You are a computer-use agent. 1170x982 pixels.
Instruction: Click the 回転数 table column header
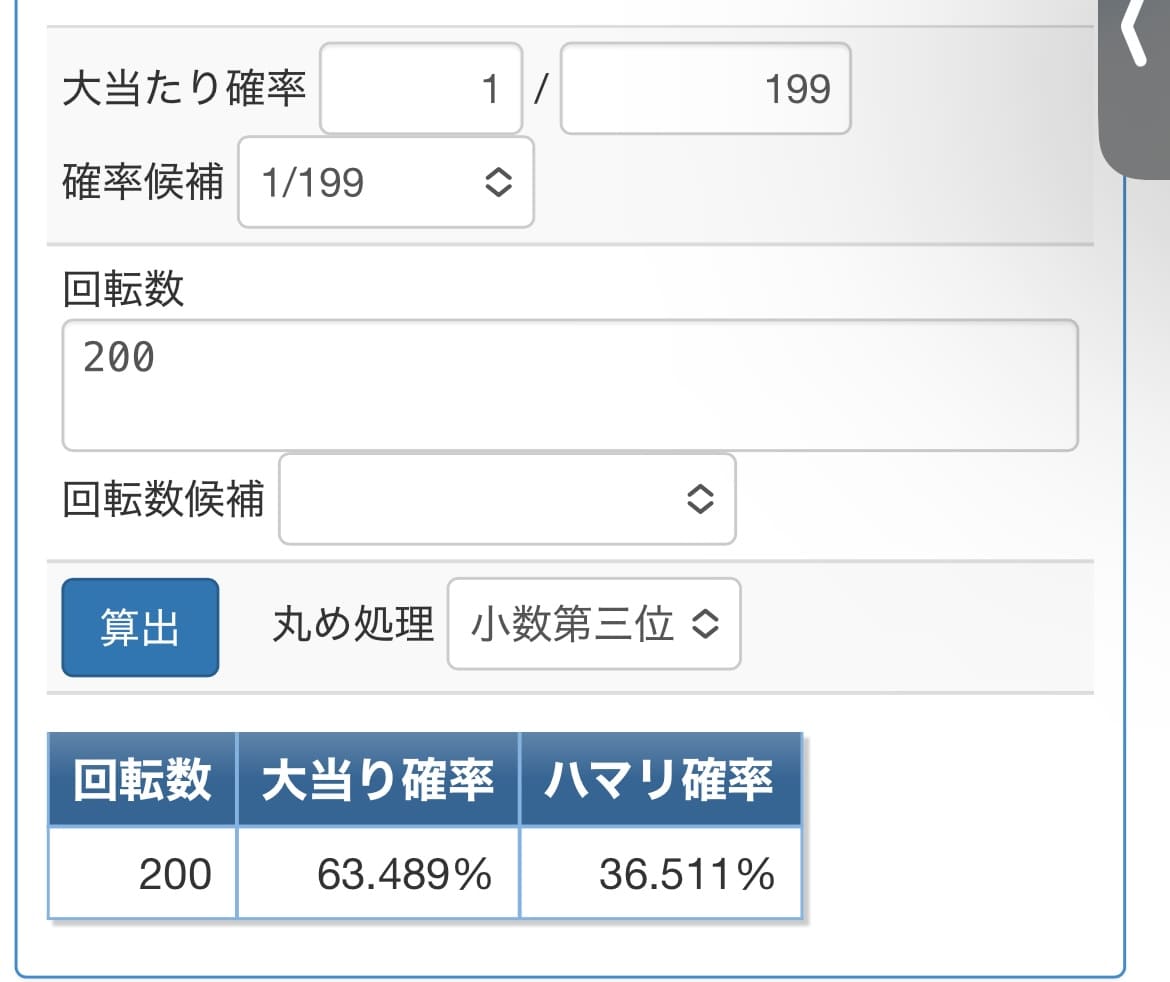pos(142,780)
